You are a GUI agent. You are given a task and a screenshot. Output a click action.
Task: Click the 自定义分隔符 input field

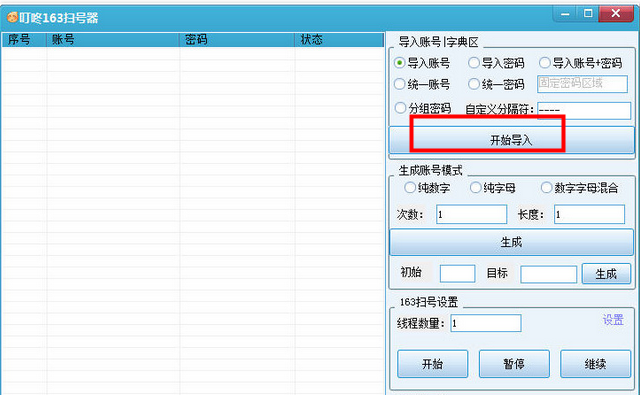coord(584,111)
